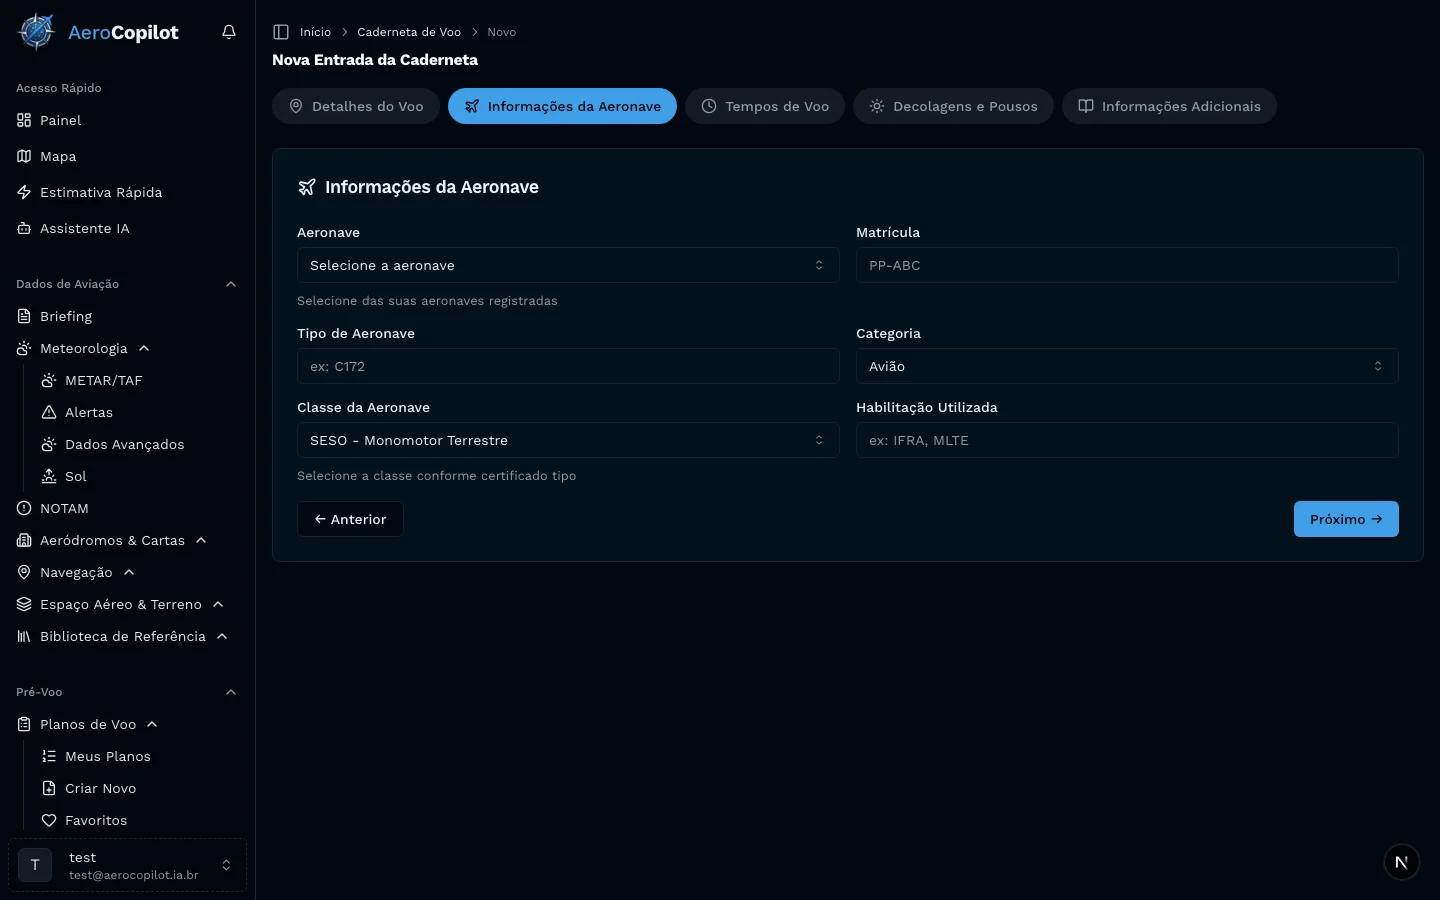Toggle the sidebar panel icon
The height and width of the screenshot is (900, 1440).
(x=281, y=32)
